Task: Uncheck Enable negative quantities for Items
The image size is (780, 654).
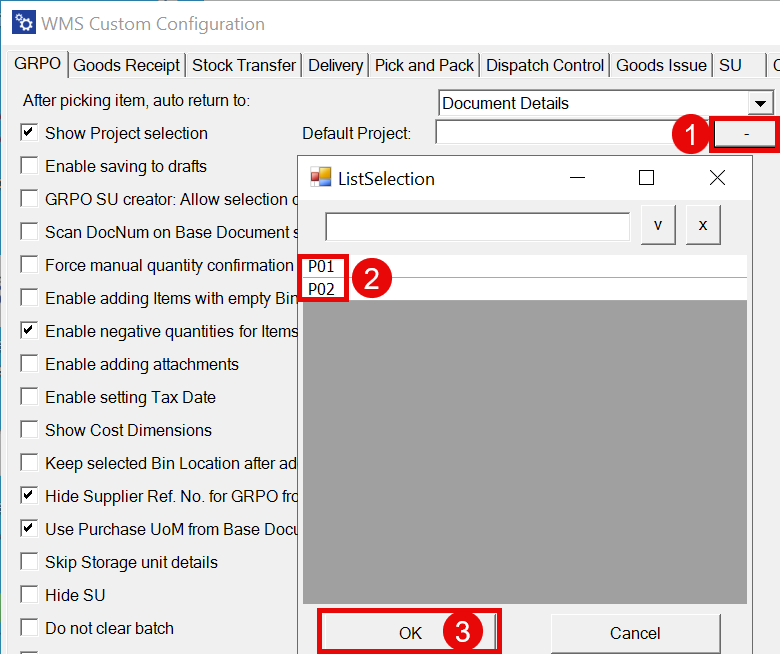Action: 29,331
